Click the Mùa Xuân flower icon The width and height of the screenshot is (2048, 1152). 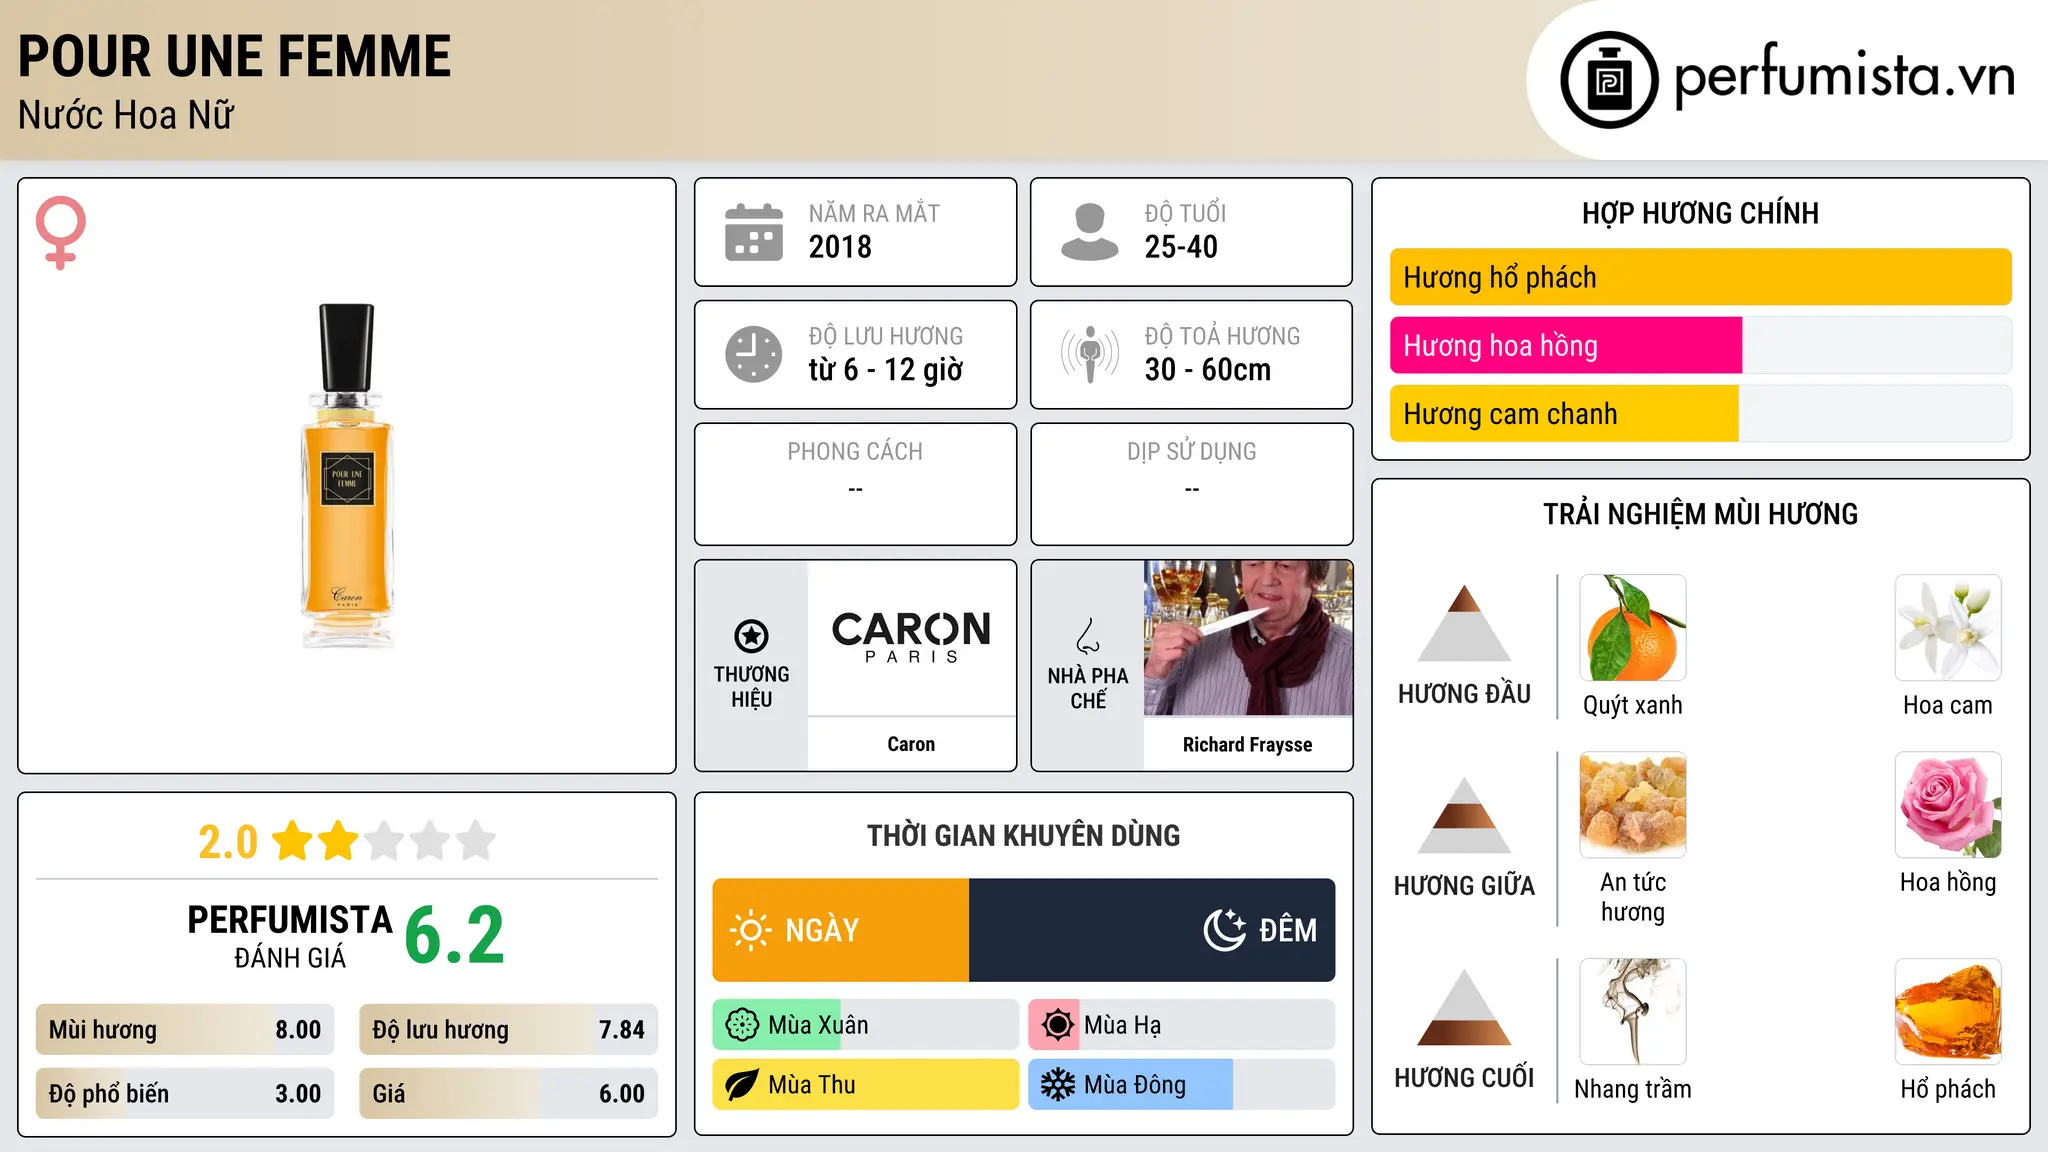(x=742, y=1025)
